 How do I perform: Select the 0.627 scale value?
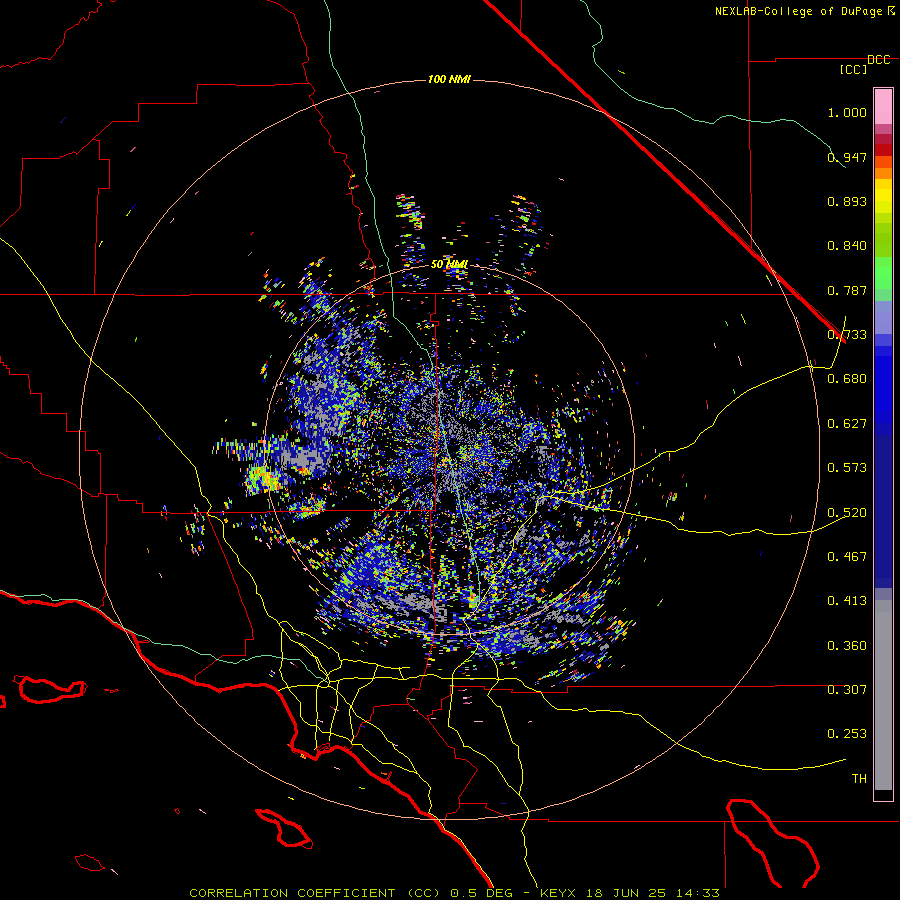coord(847,423)
